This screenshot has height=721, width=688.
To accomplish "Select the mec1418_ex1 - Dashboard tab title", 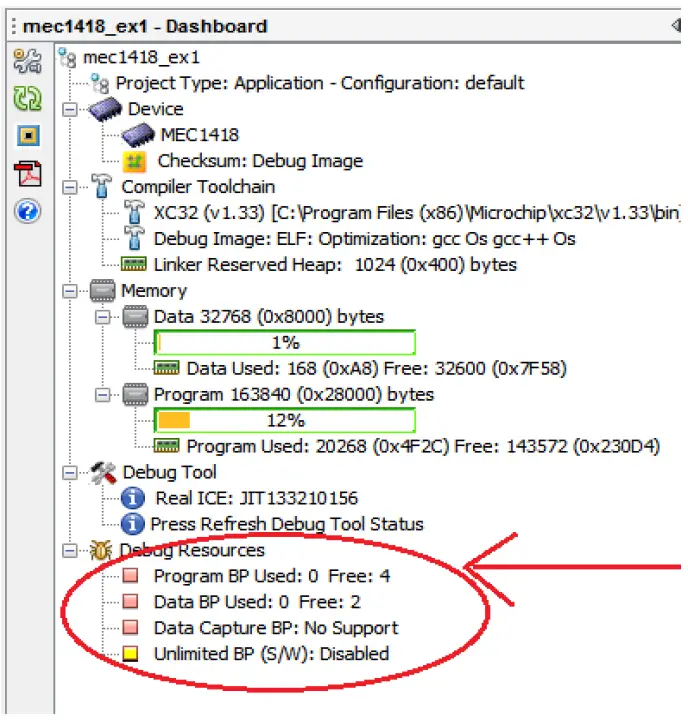I will coord(145,26).
